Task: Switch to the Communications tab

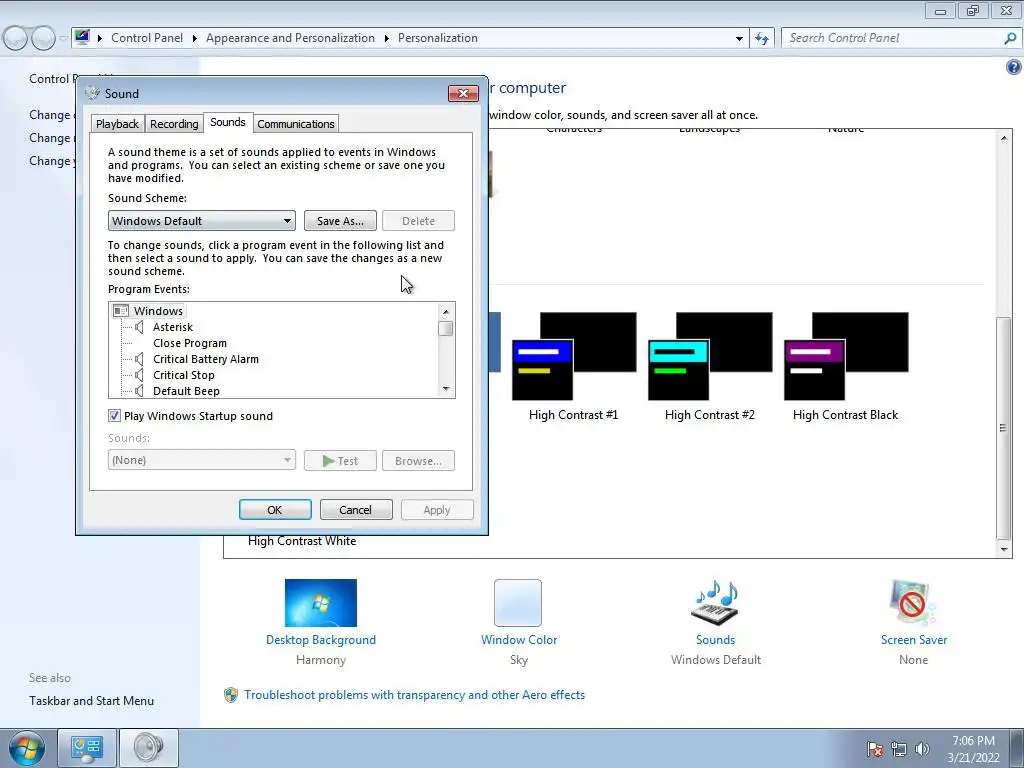Action: point(296,124)
